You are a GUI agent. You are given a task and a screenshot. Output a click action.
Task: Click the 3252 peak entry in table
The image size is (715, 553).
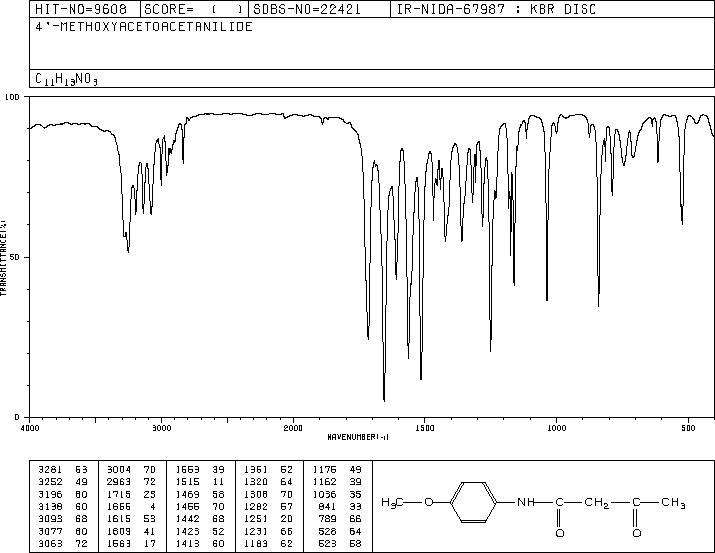click(x=62, y=482)
